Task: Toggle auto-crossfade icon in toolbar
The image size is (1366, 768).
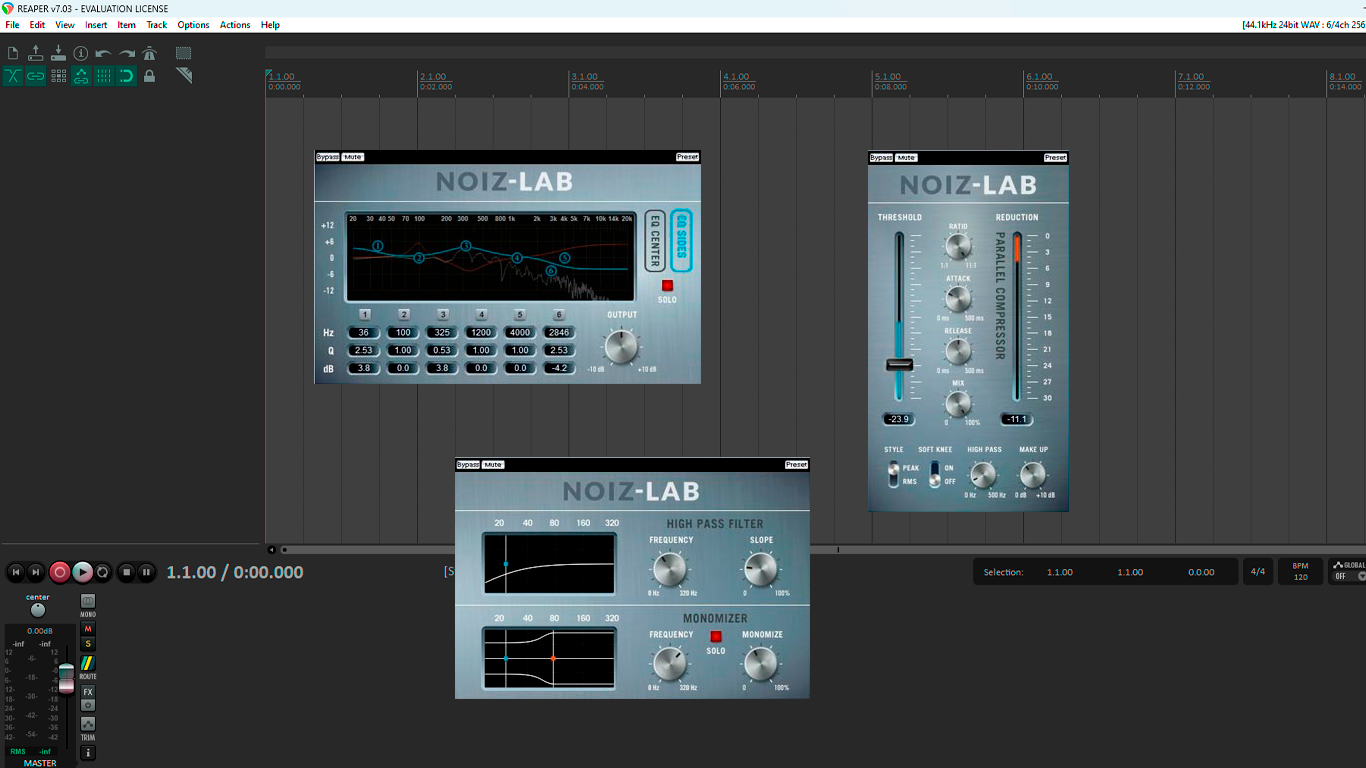Action: (13, 76)
